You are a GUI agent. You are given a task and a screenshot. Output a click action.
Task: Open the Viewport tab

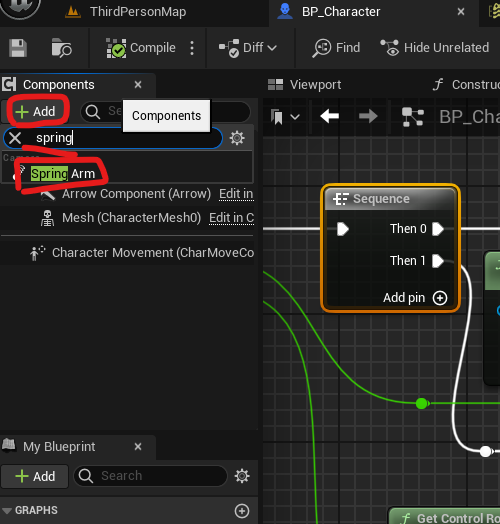(304, 85)
